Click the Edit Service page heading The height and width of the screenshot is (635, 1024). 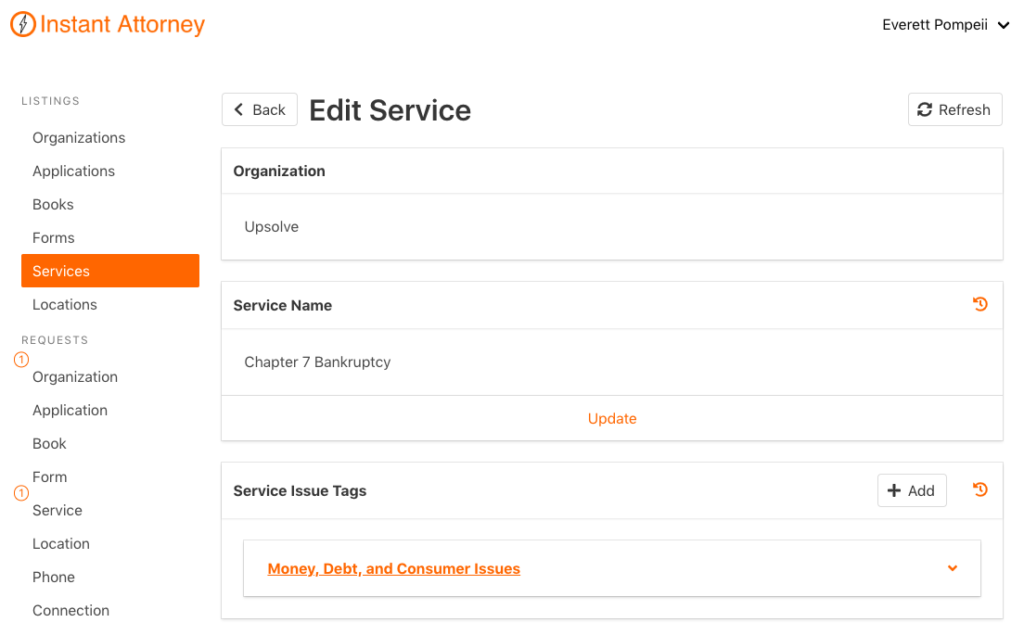(x=390, y=110)
